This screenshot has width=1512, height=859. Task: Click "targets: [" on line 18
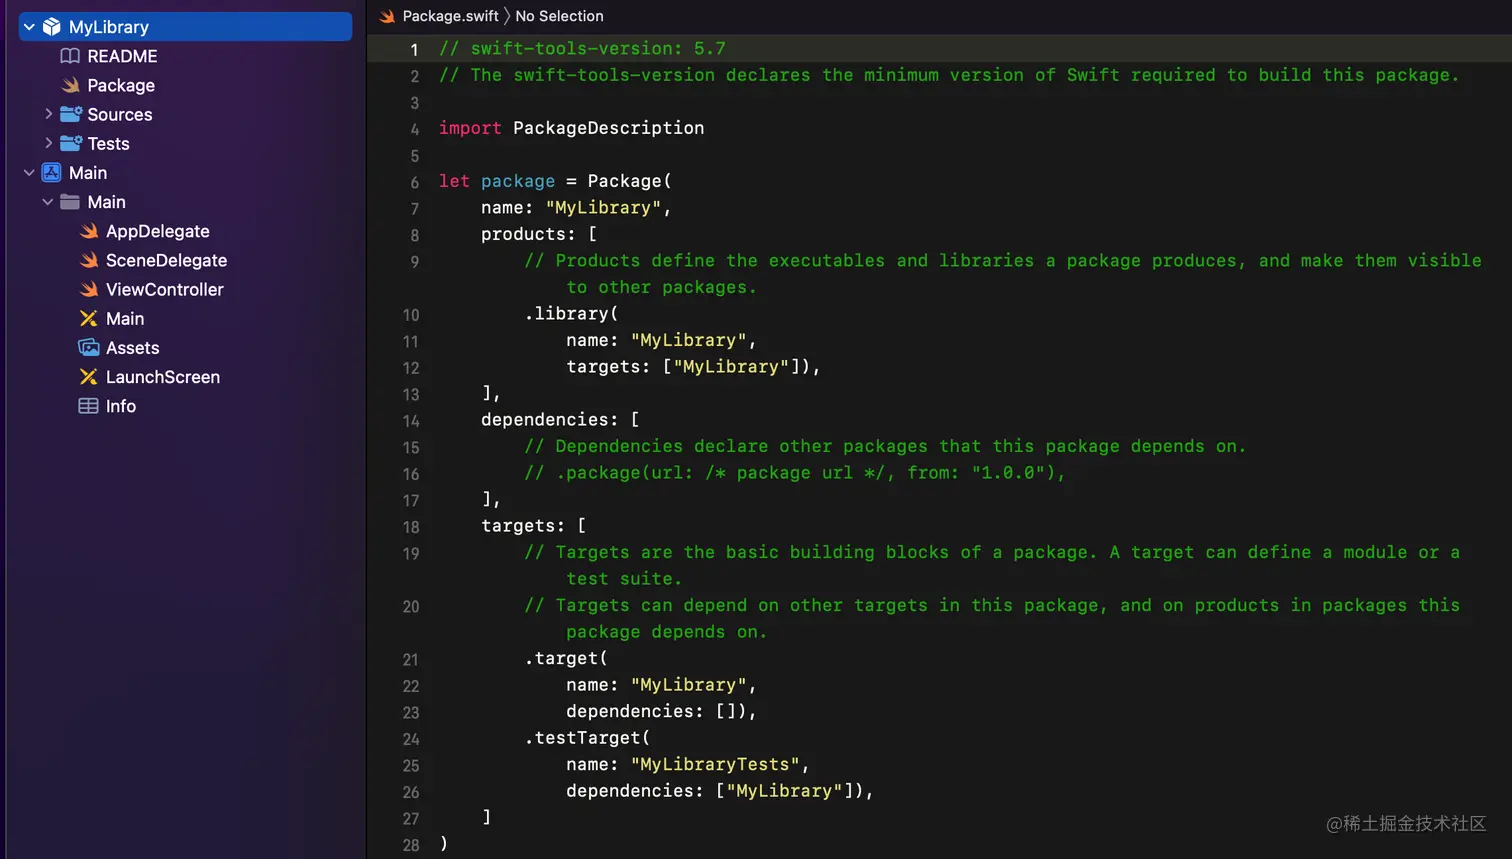click(x=534, y=526)
